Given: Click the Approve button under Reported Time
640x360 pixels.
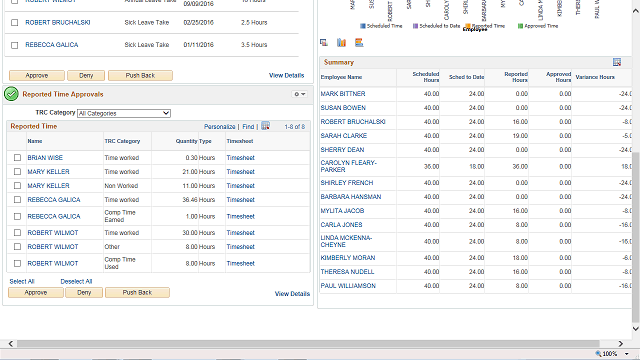Looking at the screenshot, I should (36, 293).
